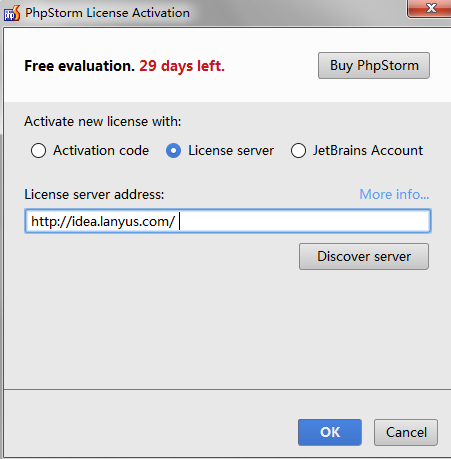
Task: Dismiss the dialog with Cancel
Action: pos(406,432)
